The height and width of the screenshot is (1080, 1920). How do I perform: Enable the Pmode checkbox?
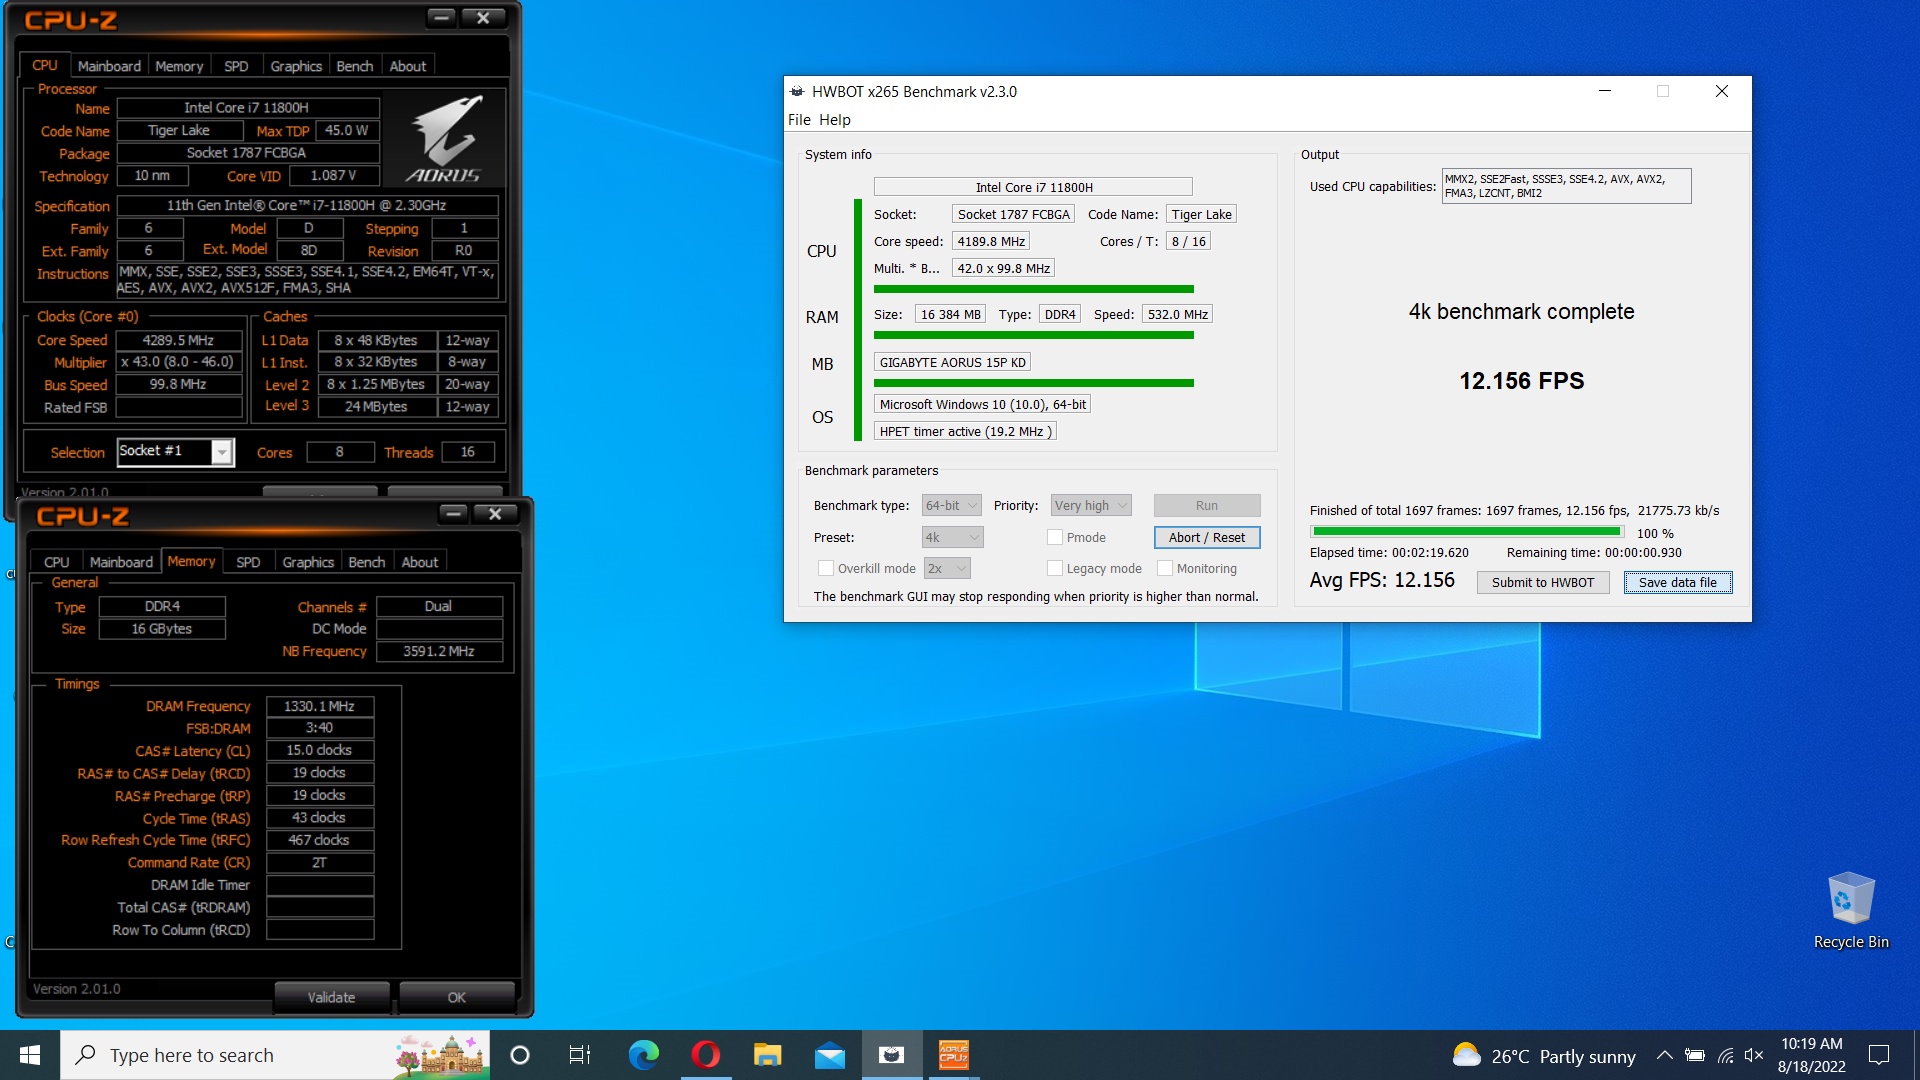click(x=1054, y=537)
